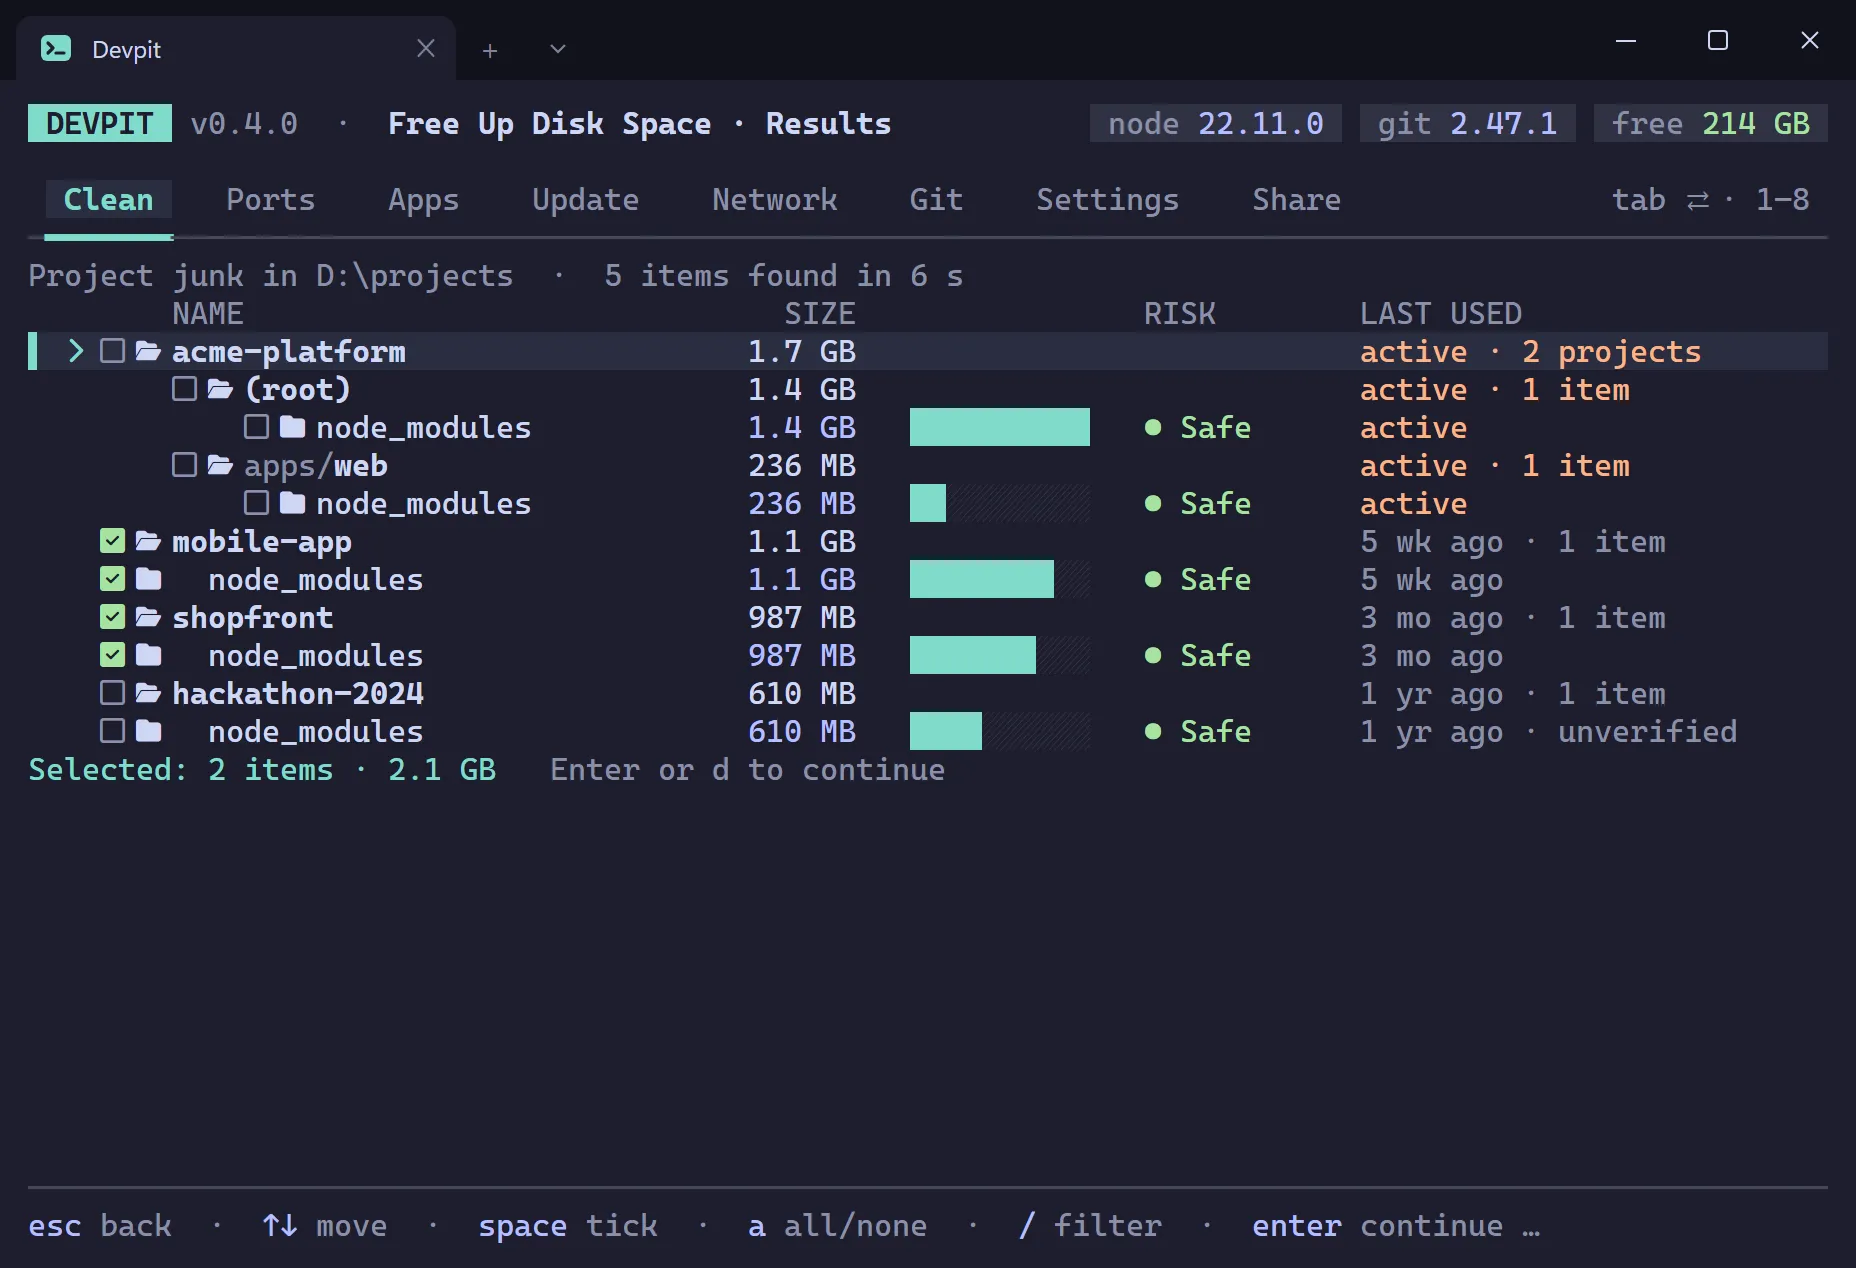Image resolution: width=1856 pixels, height=1268 pixels.
Task: Tick the apps/web checkbox
Action: pos(184,465)
